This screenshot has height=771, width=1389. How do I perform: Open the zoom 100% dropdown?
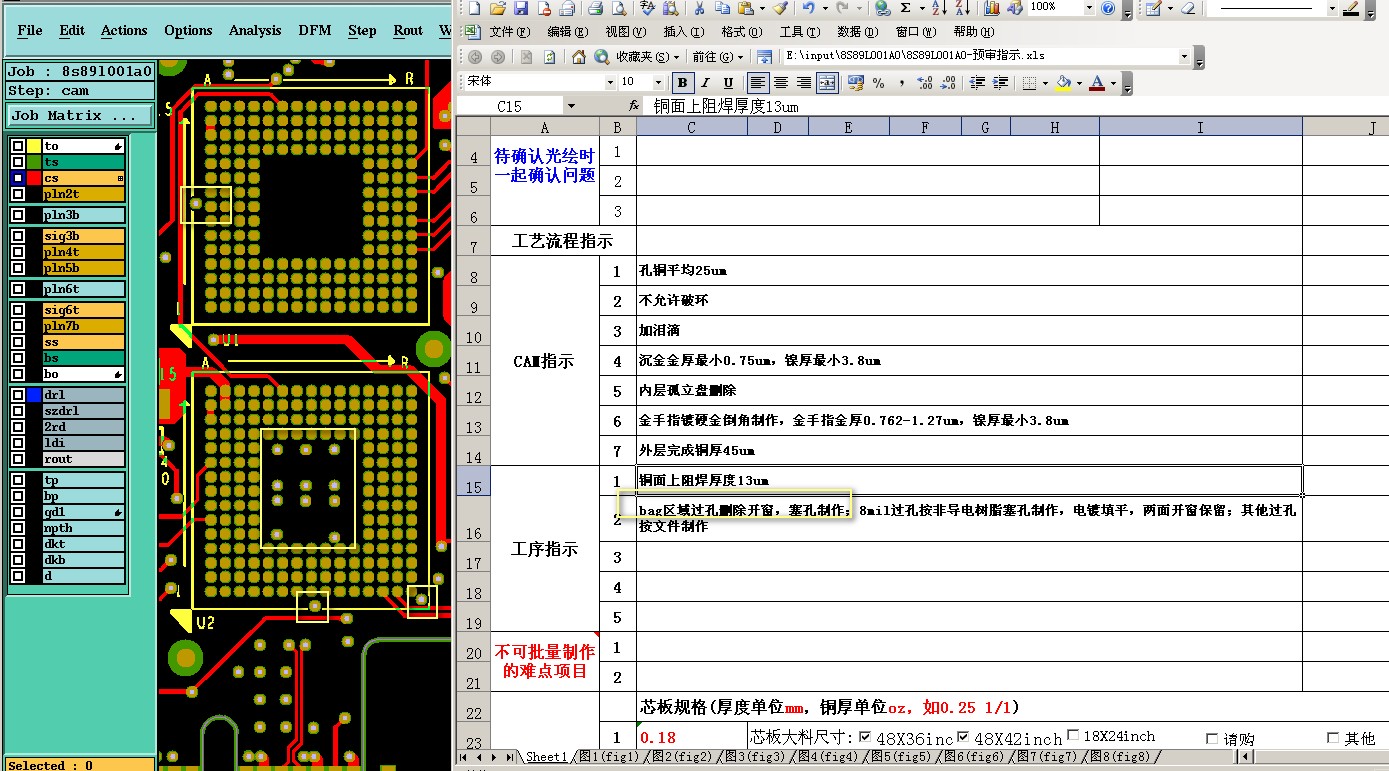point(1088,8)
